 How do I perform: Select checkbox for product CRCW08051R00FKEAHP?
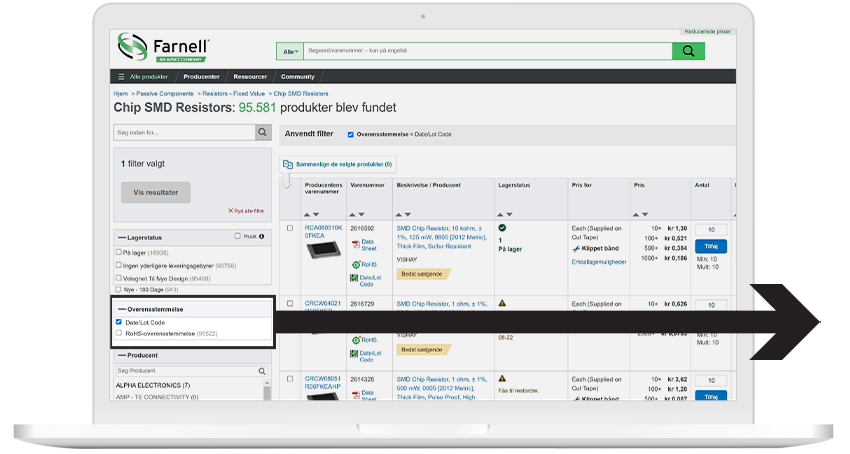click(290, 379)
